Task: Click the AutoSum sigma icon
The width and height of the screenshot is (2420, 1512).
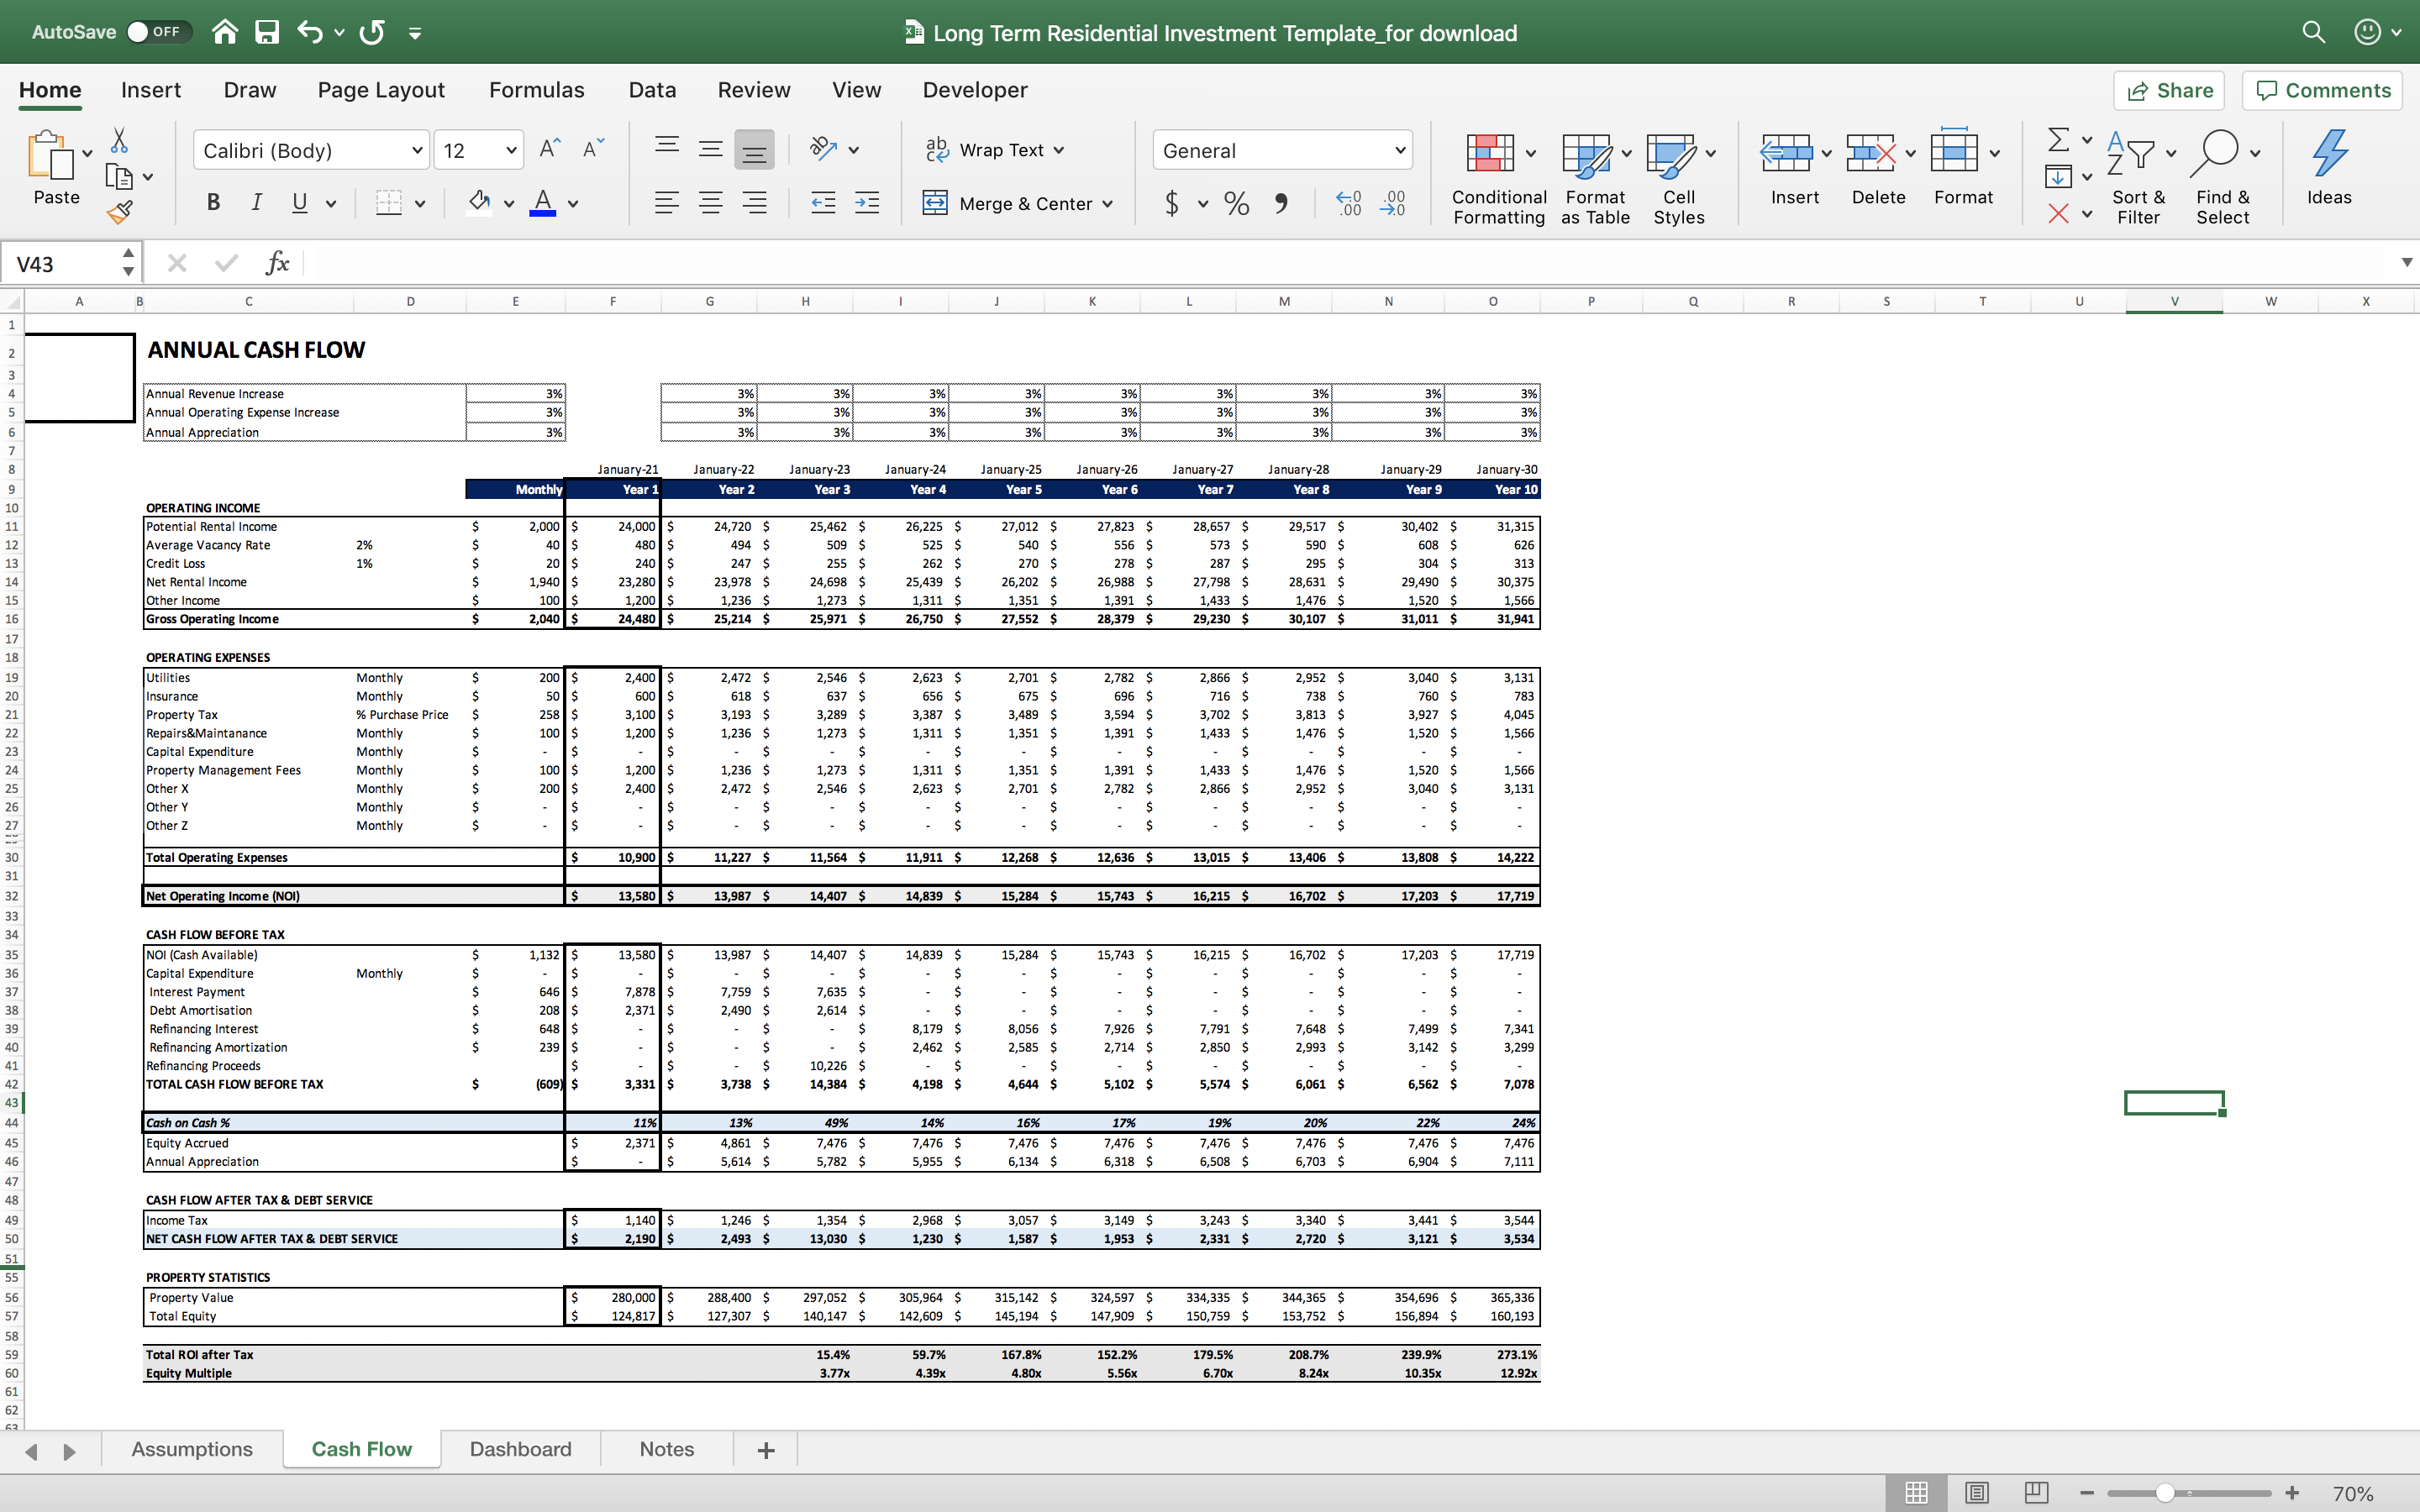Action: click(x=2058, y=139)
